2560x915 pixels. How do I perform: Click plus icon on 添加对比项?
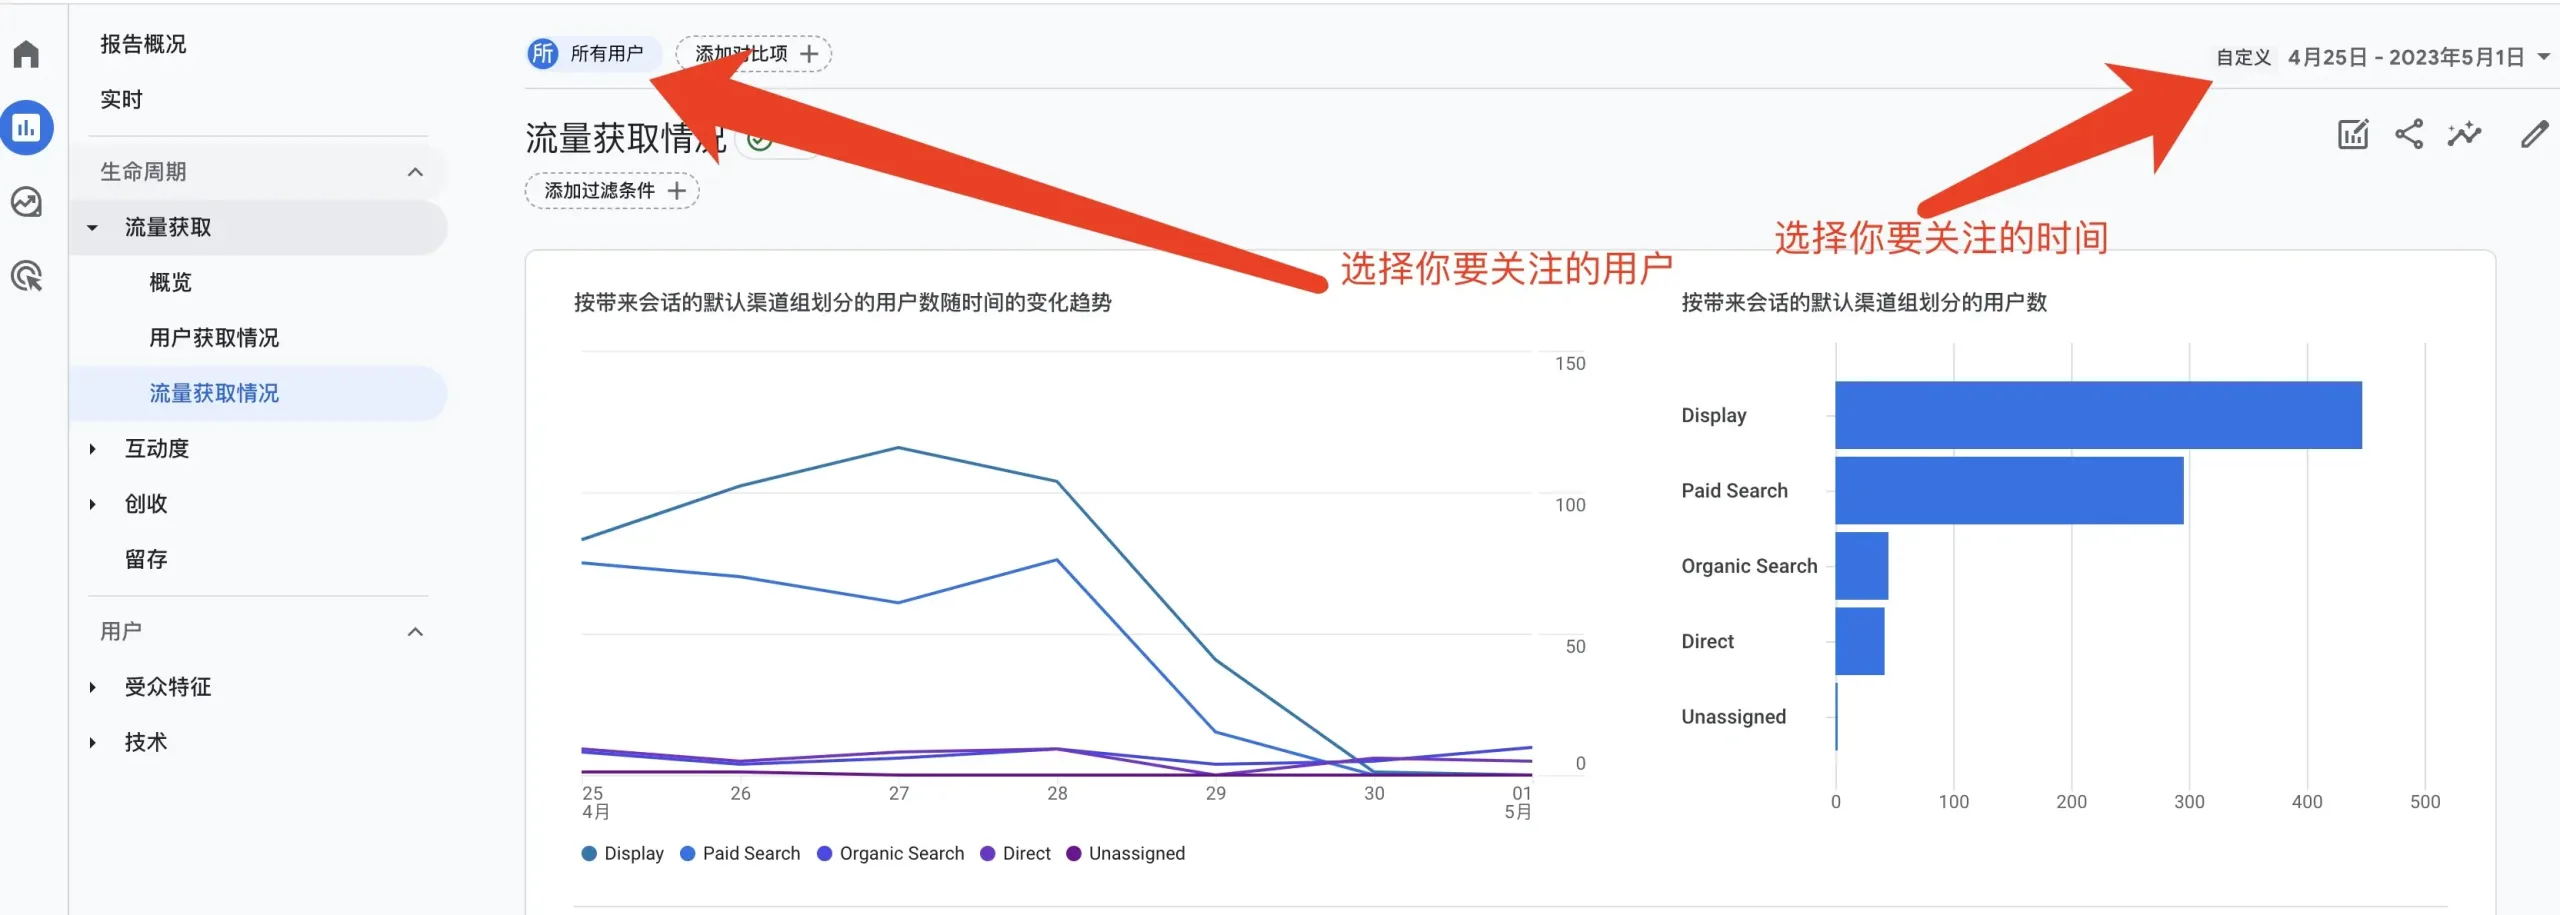click(x=809, y=53)
